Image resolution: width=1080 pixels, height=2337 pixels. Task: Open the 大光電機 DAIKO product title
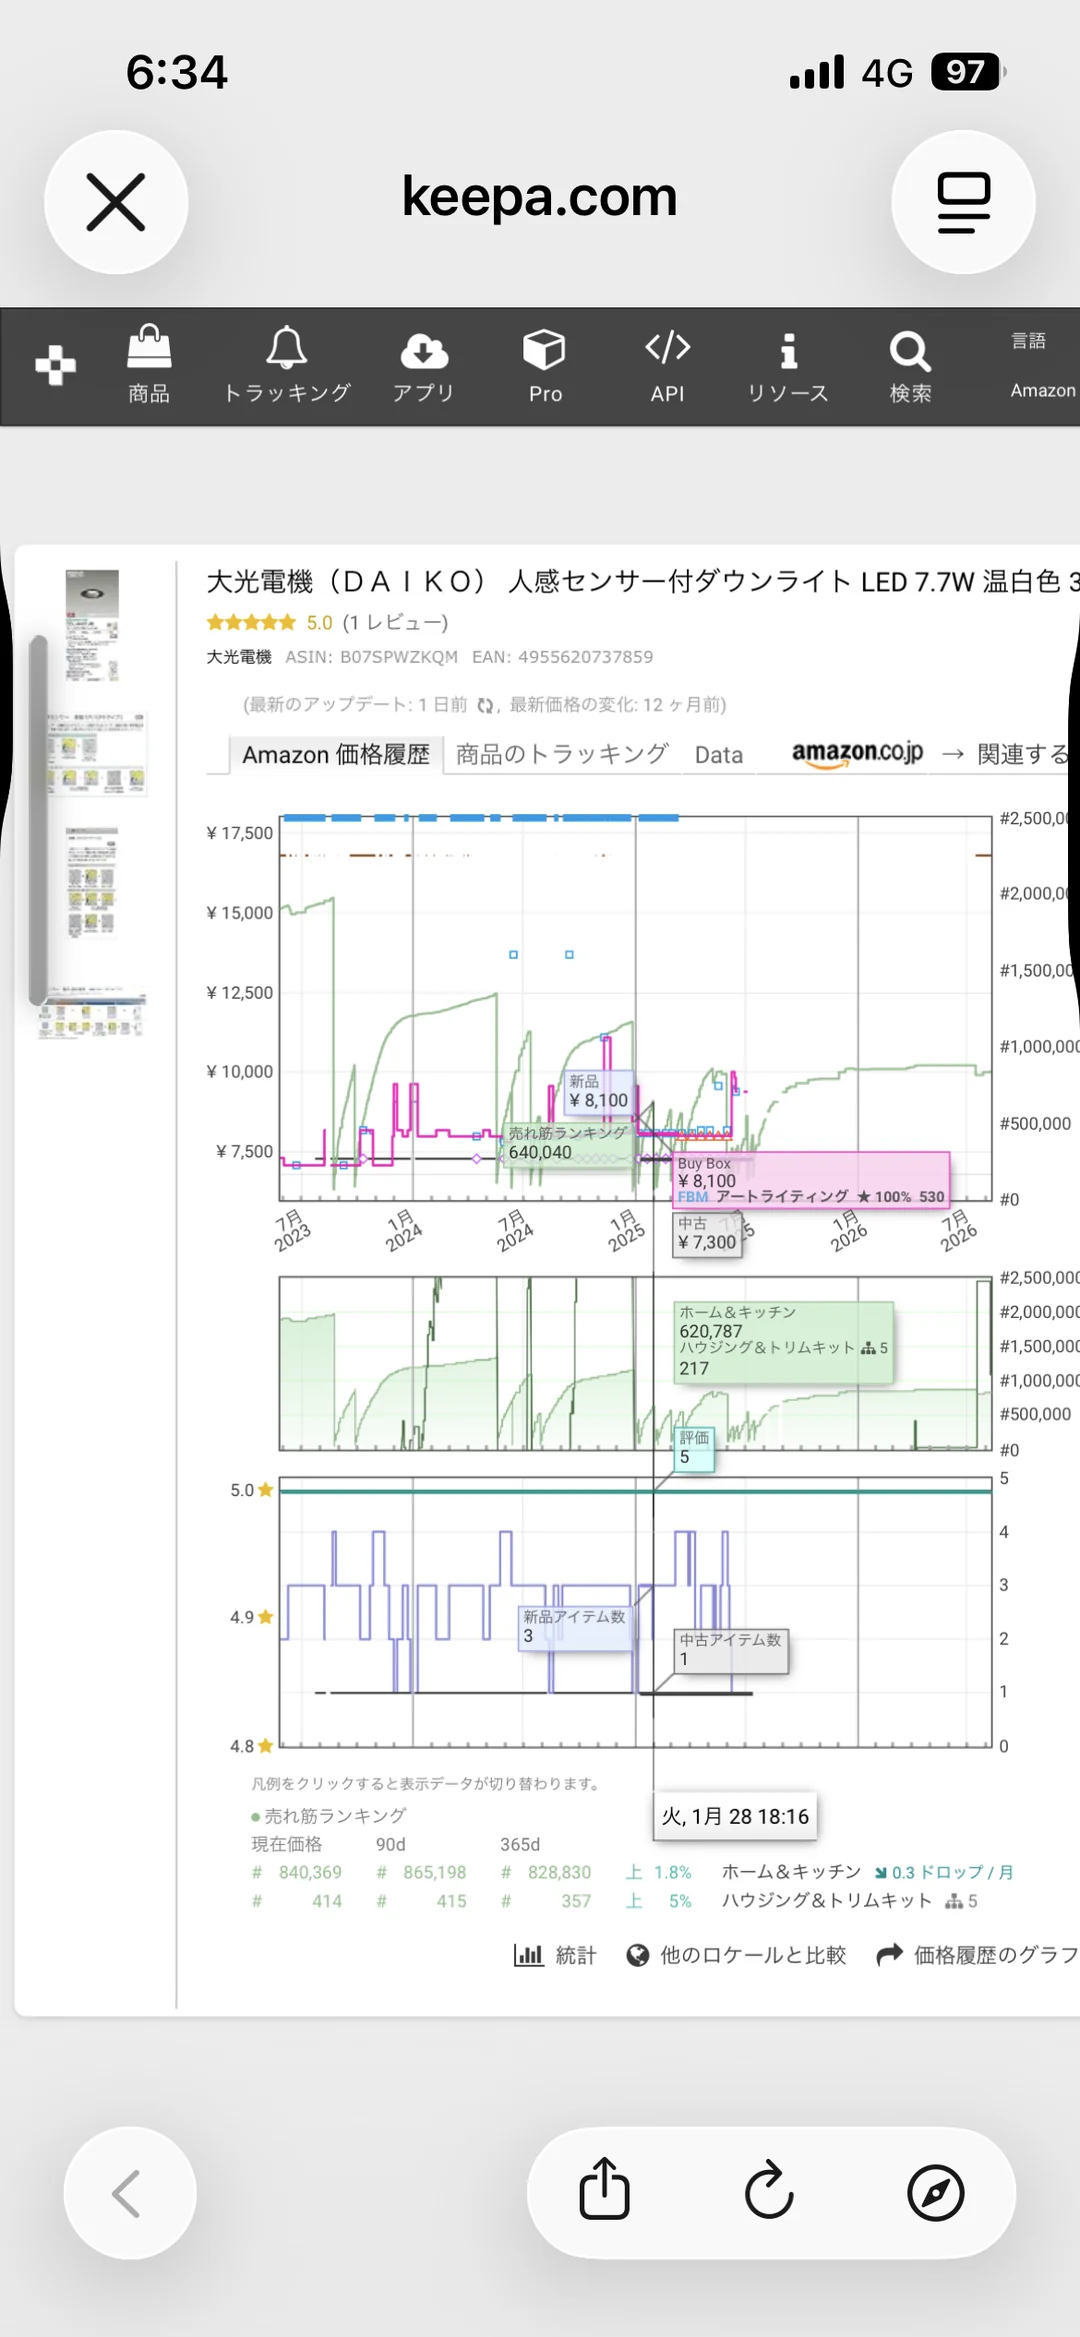(642, 581)
